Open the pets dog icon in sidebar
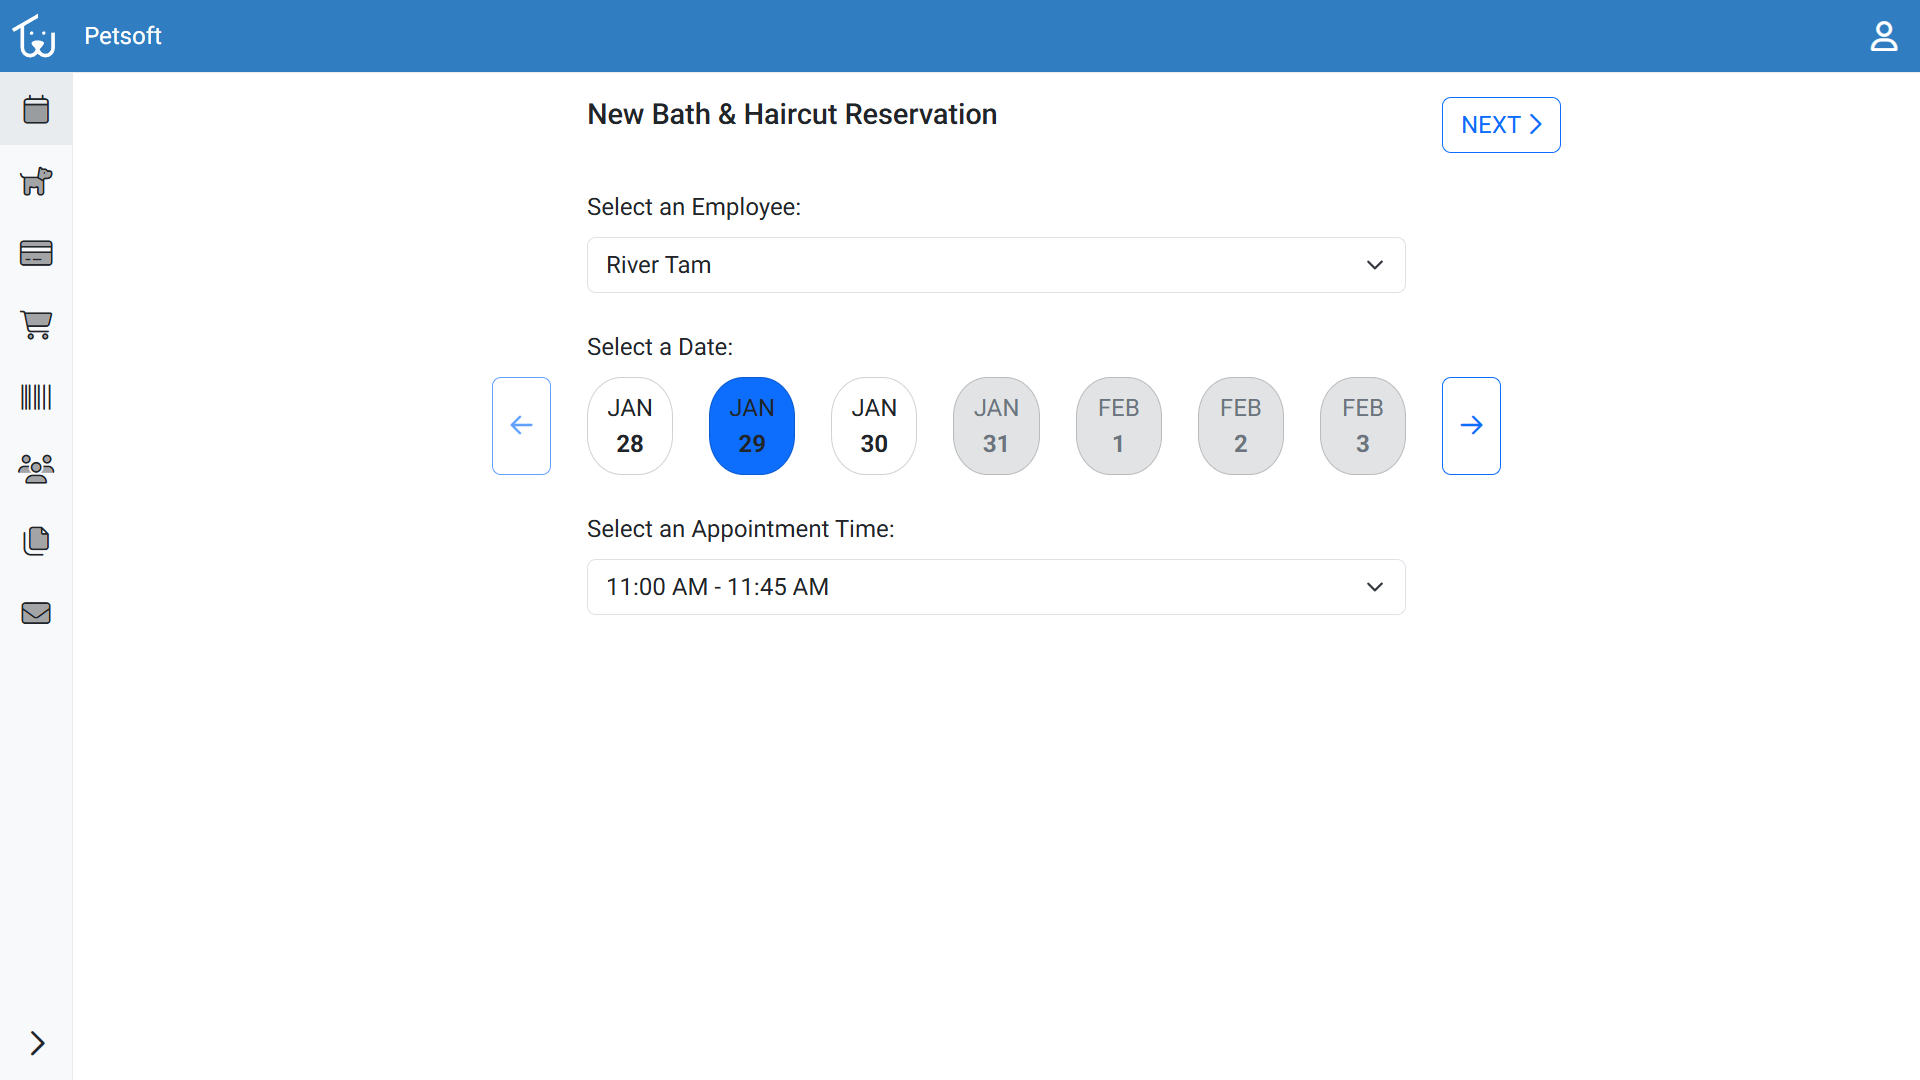 click(36, 181)
